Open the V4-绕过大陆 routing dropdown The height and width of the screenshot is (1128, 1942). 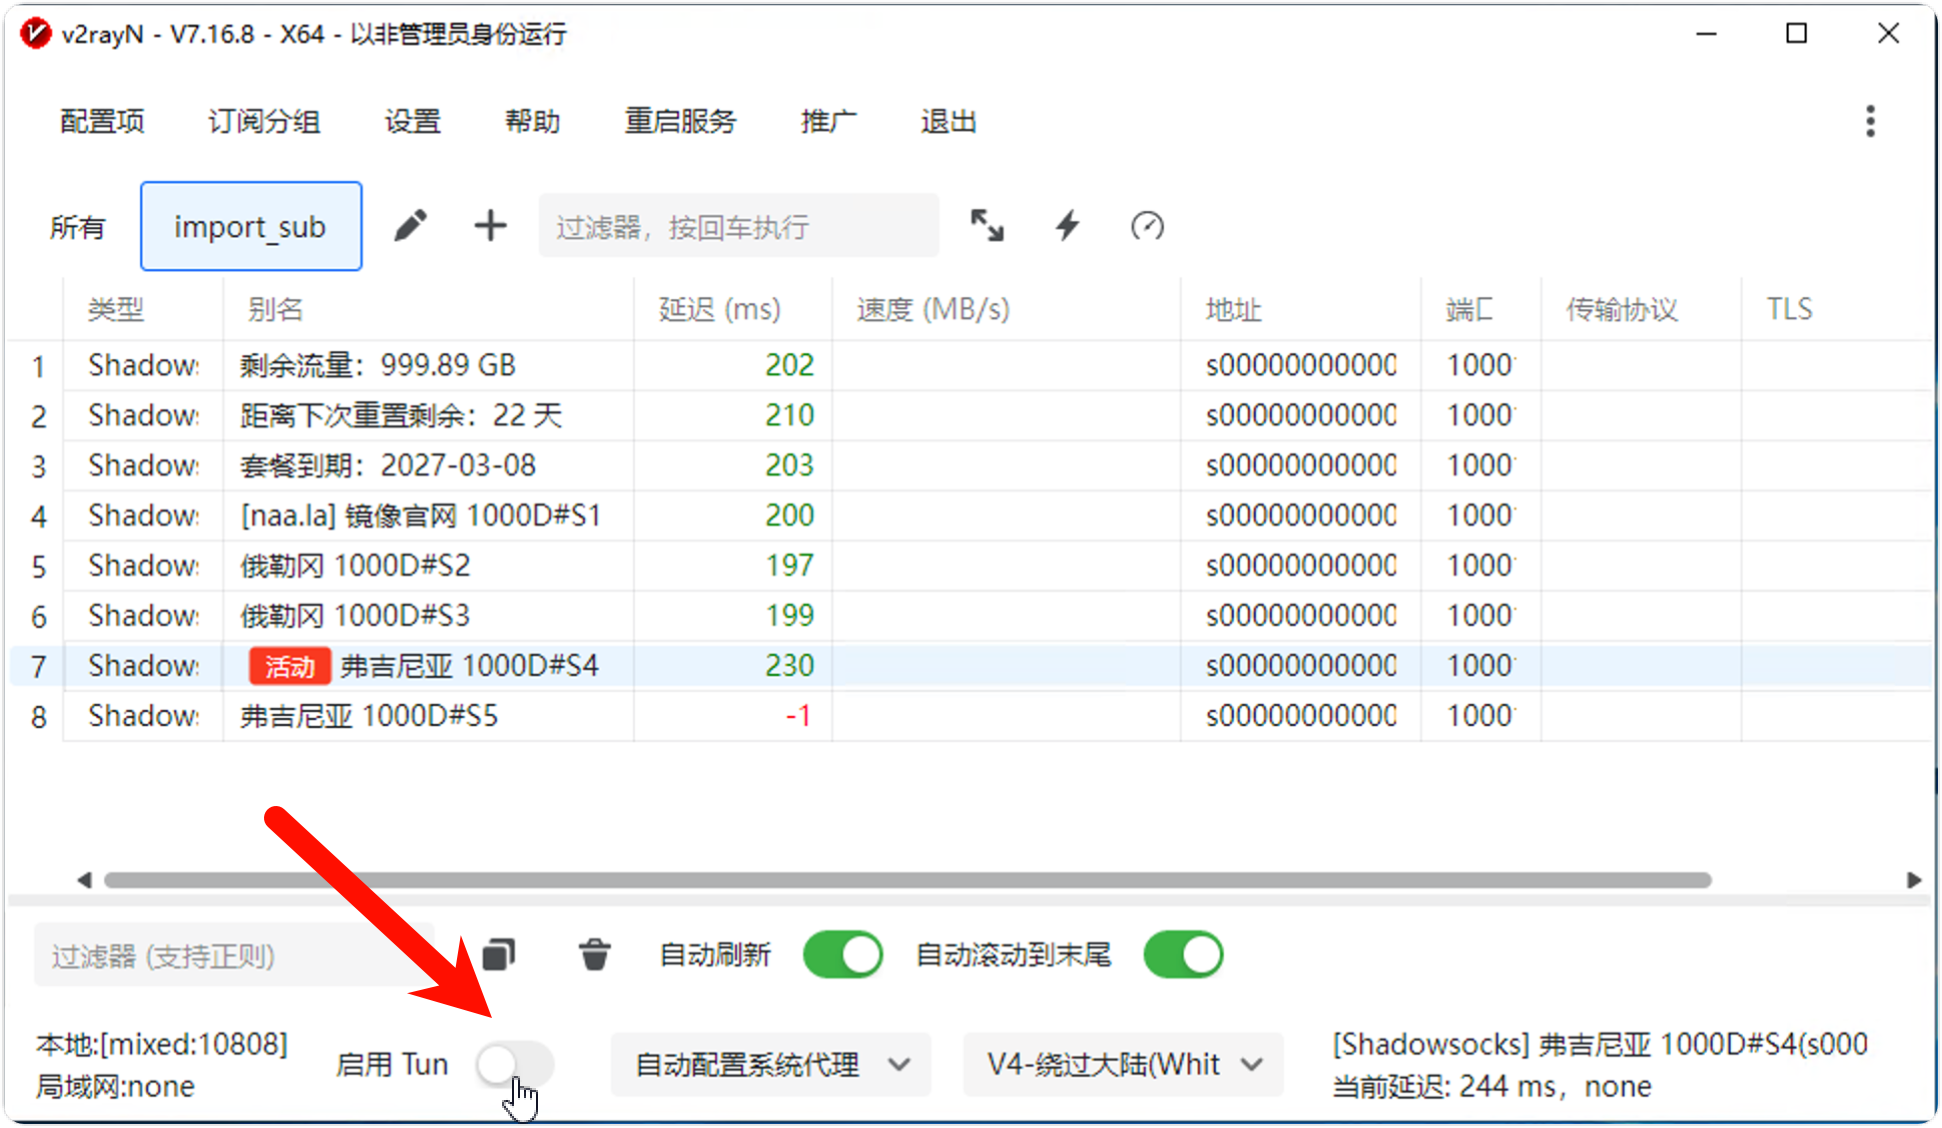1122,1064
